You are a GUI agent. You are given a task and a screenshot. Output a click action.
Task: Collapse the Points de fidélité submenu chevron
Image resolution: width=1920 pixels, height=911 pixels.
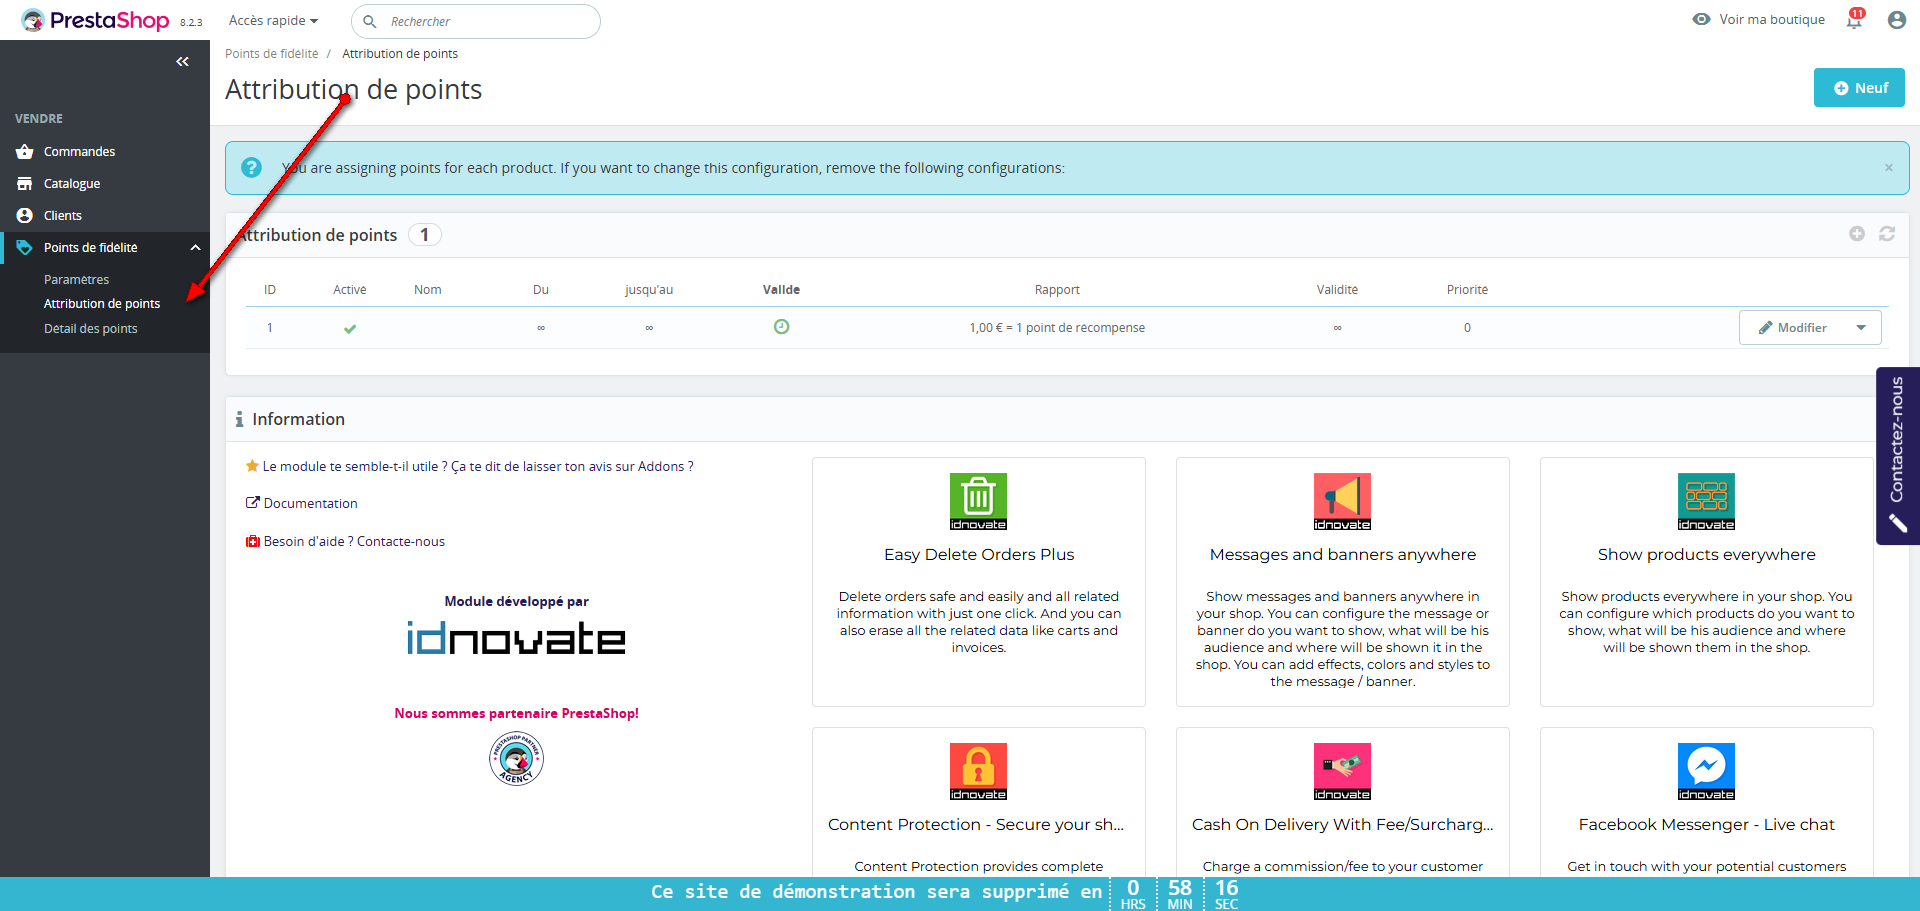click(196, 248)
